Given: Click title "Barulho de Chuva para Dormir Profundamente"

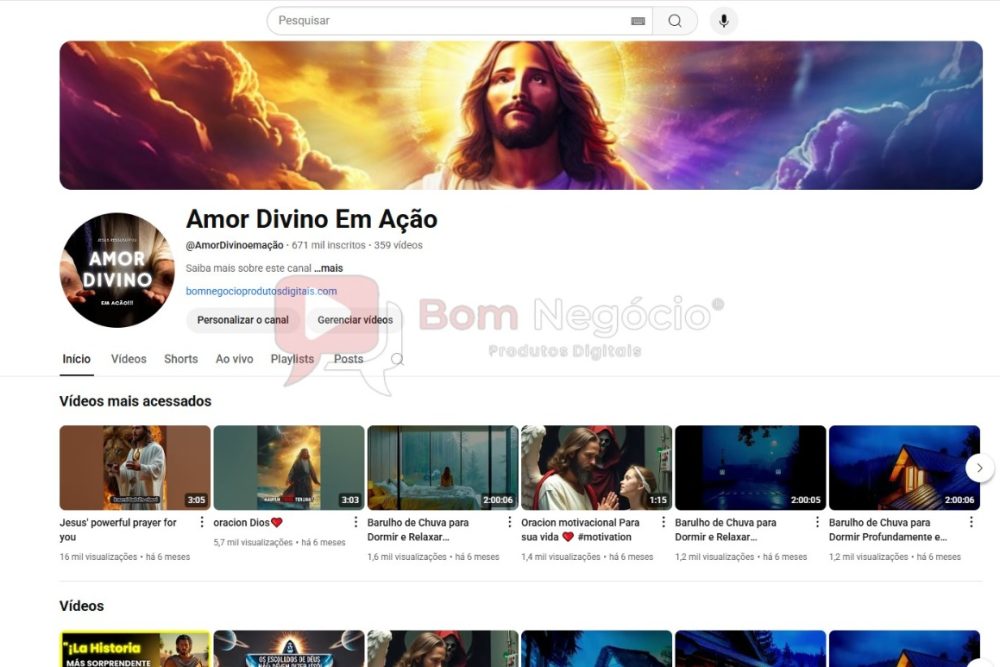Looking at the screenshot, I should [887, 530].
